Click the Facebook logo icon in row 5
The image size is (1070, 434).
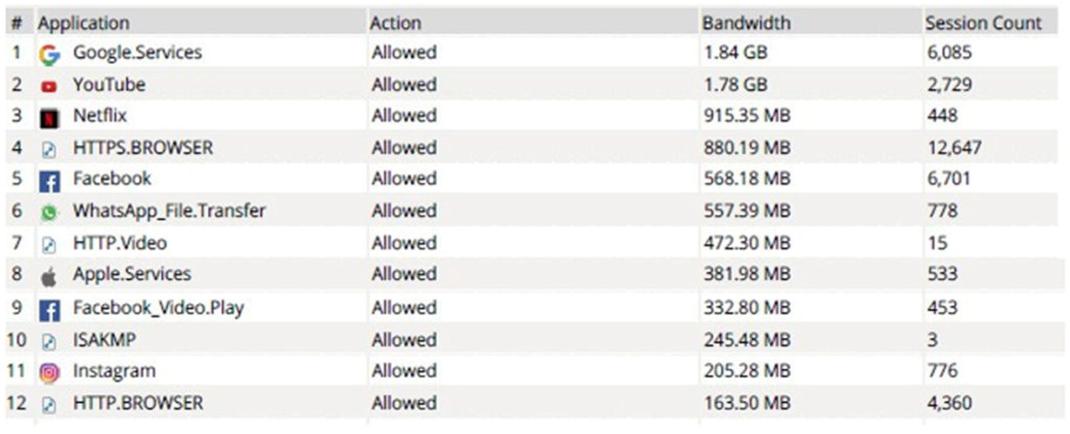[x=49, y=180]
